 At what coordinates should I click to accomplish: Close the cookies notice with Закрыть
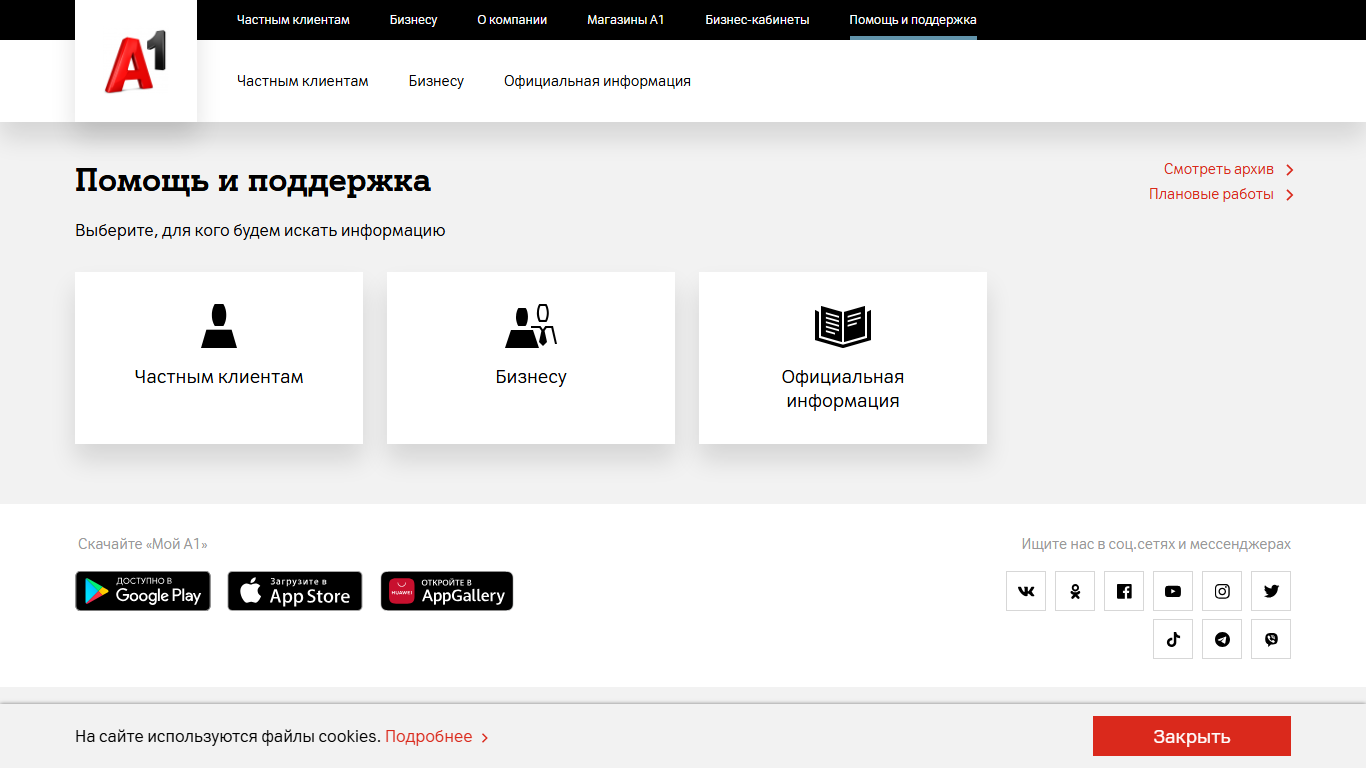(1192, 736)
